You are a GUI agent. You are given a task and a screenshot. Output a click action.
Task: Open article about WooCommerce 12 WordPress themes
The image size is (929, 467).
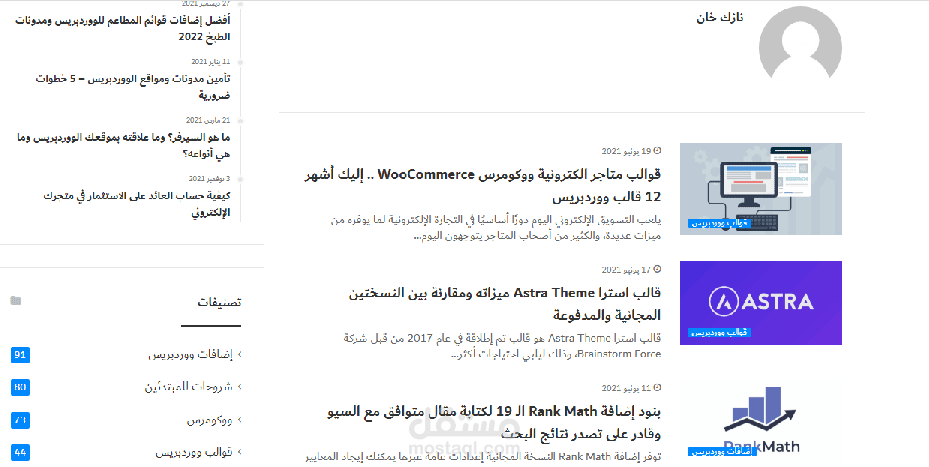483,185
